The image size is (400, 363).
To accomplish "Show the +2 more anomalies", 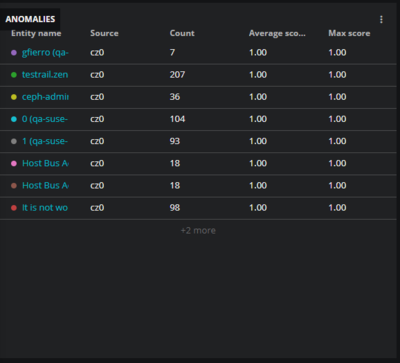I will 198,230.
